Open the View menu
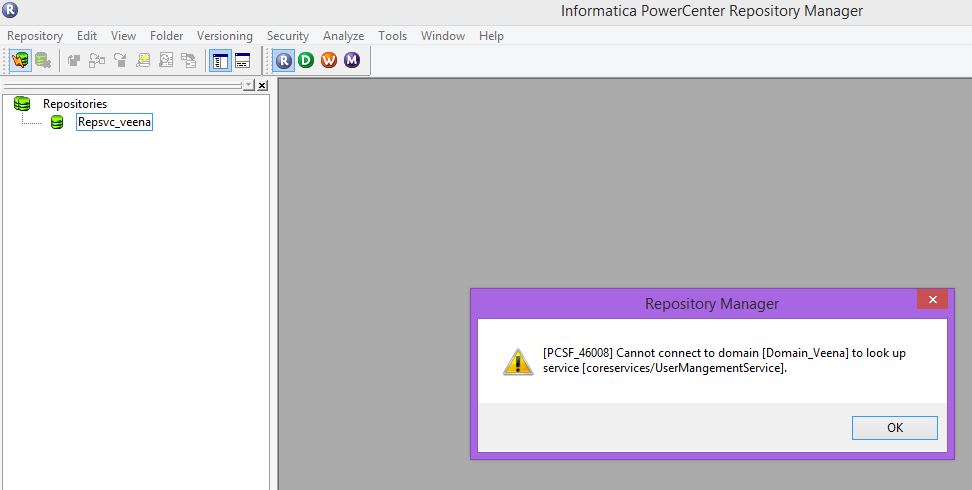The image size is (972, 490). (x=123, y=36)
